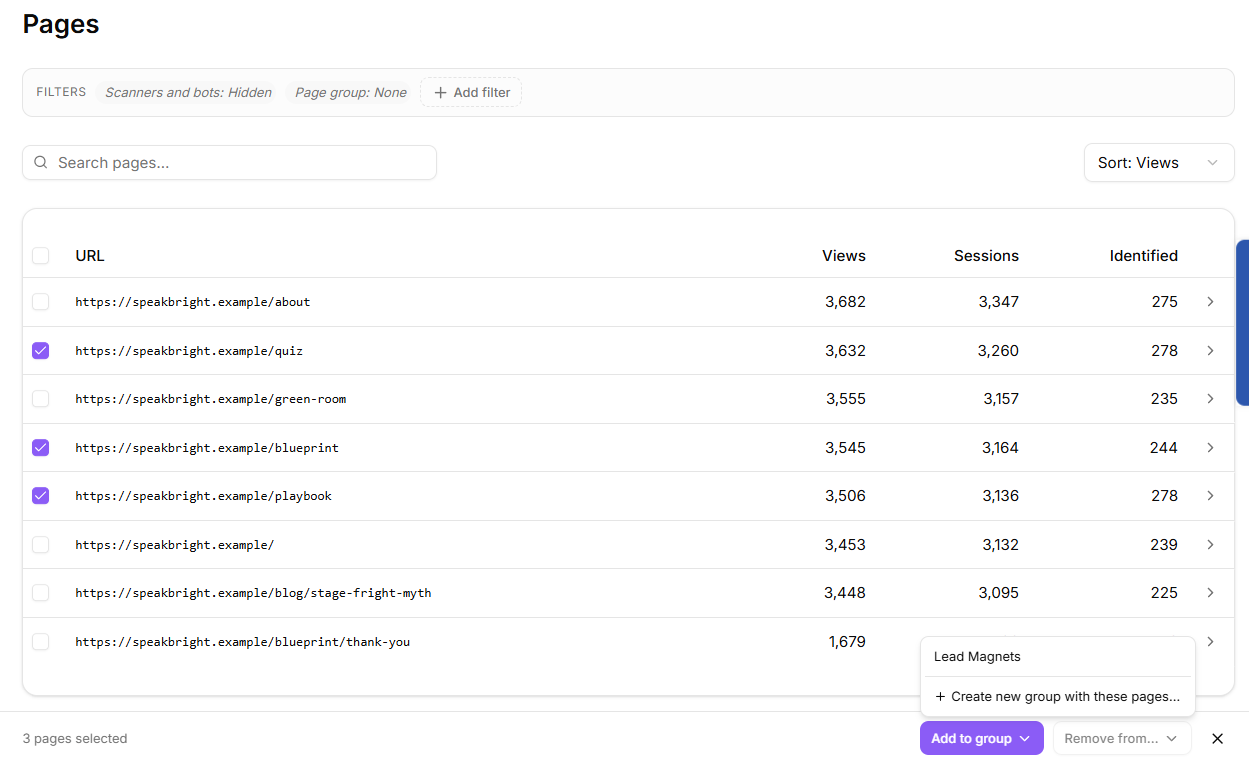Dismiss selection with the X icon

pos(1217,739)
